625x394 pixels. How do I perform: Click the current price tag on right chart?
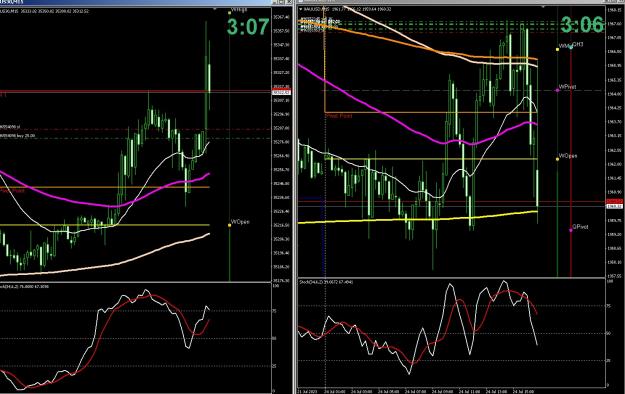[x=614, y=206]
